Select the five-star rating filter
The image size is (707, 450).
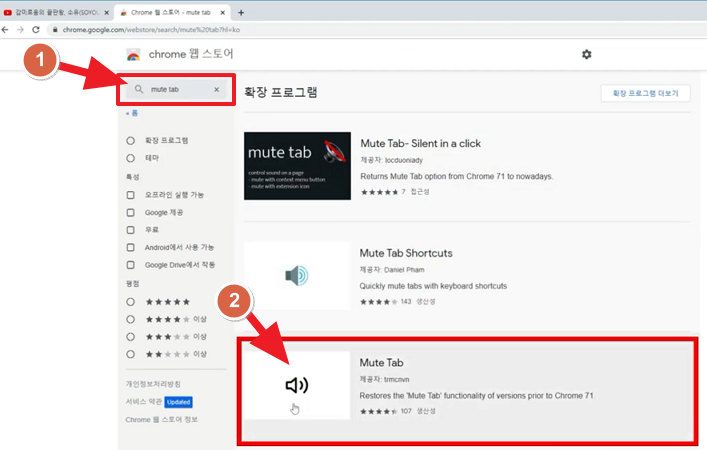click(x=130, y=302)
